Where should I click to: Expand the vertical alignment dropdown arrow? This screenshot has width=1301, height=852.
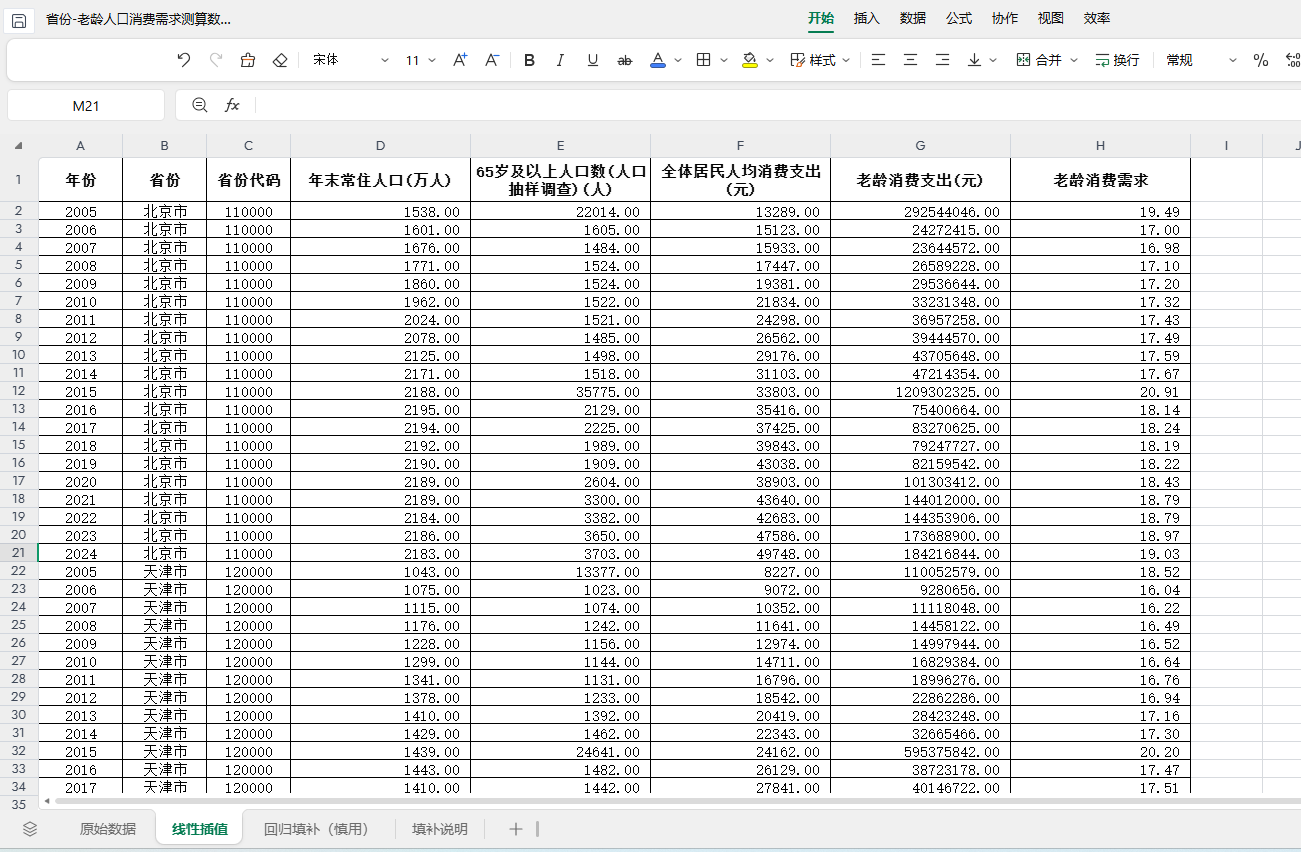pos(993,60)
